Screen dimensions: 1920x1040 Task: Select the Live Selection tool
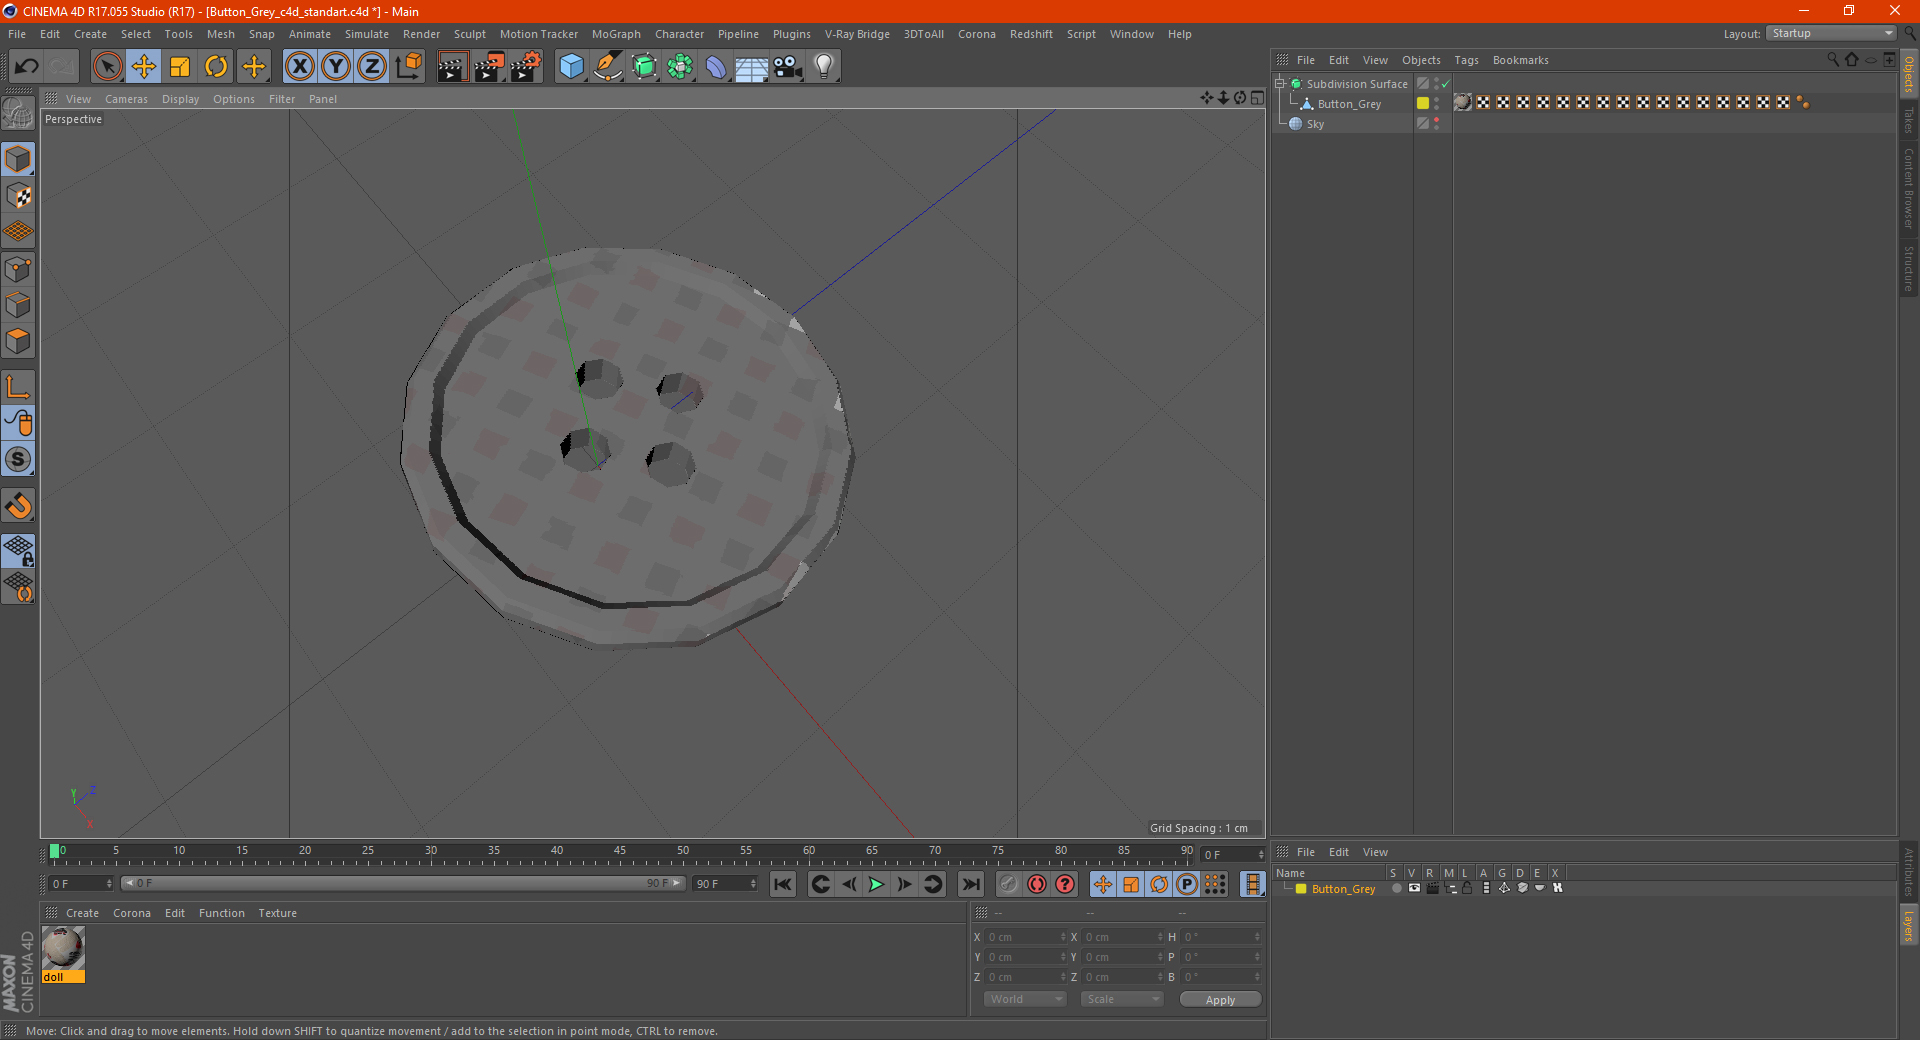coord(107,67)
